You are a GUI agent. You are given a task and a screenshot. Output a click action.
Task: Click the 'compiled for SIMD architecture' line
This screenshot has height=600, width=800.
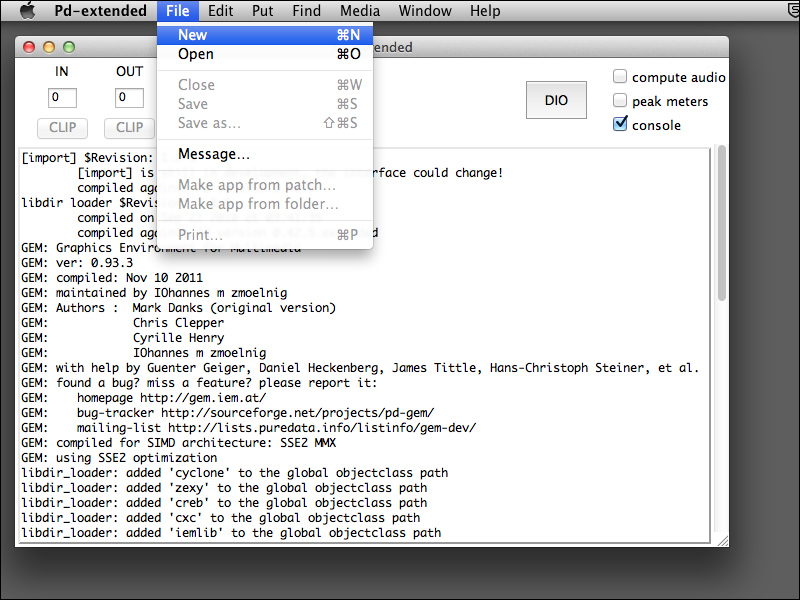coord(179,443)
